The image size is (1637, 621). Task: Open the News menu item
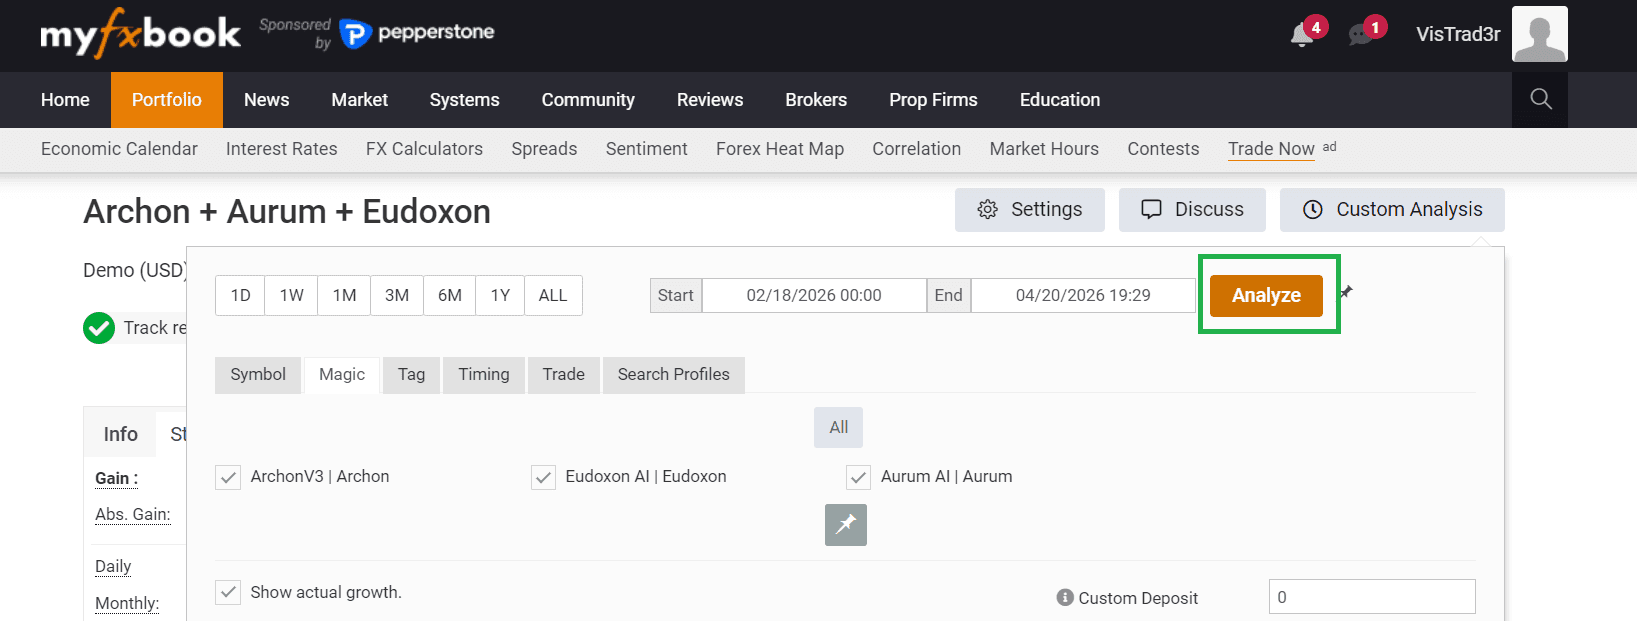coord(266,100)
